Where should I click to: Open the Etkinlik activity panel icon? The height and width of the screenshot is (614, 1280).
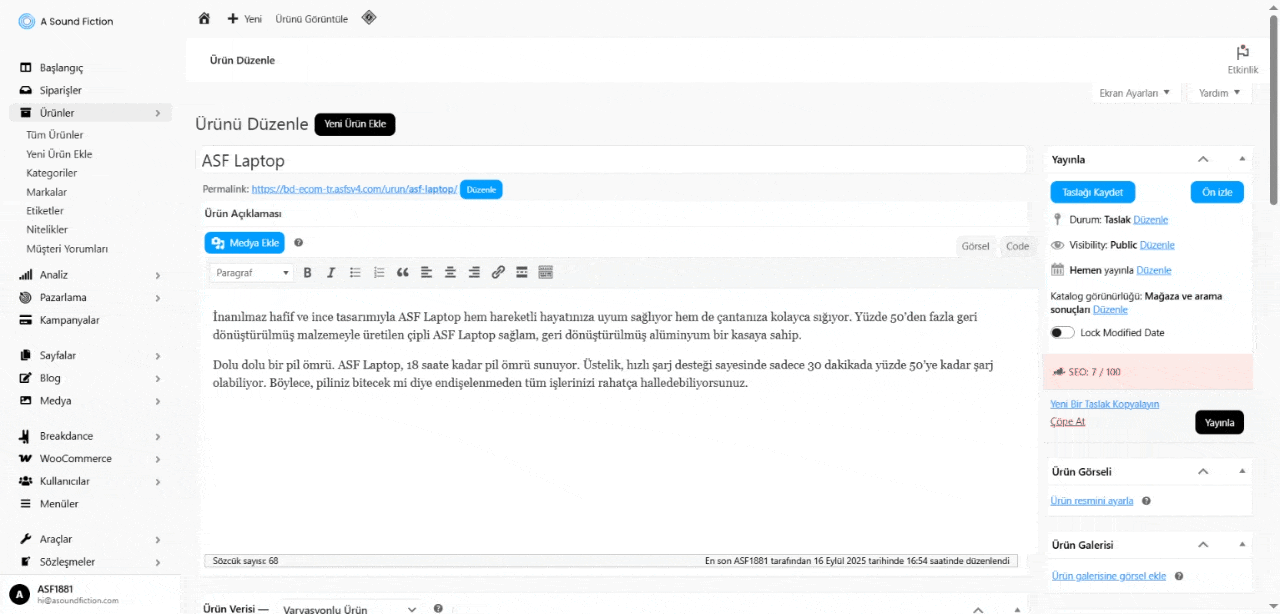pyautogui.click(x=1242, y=58)
